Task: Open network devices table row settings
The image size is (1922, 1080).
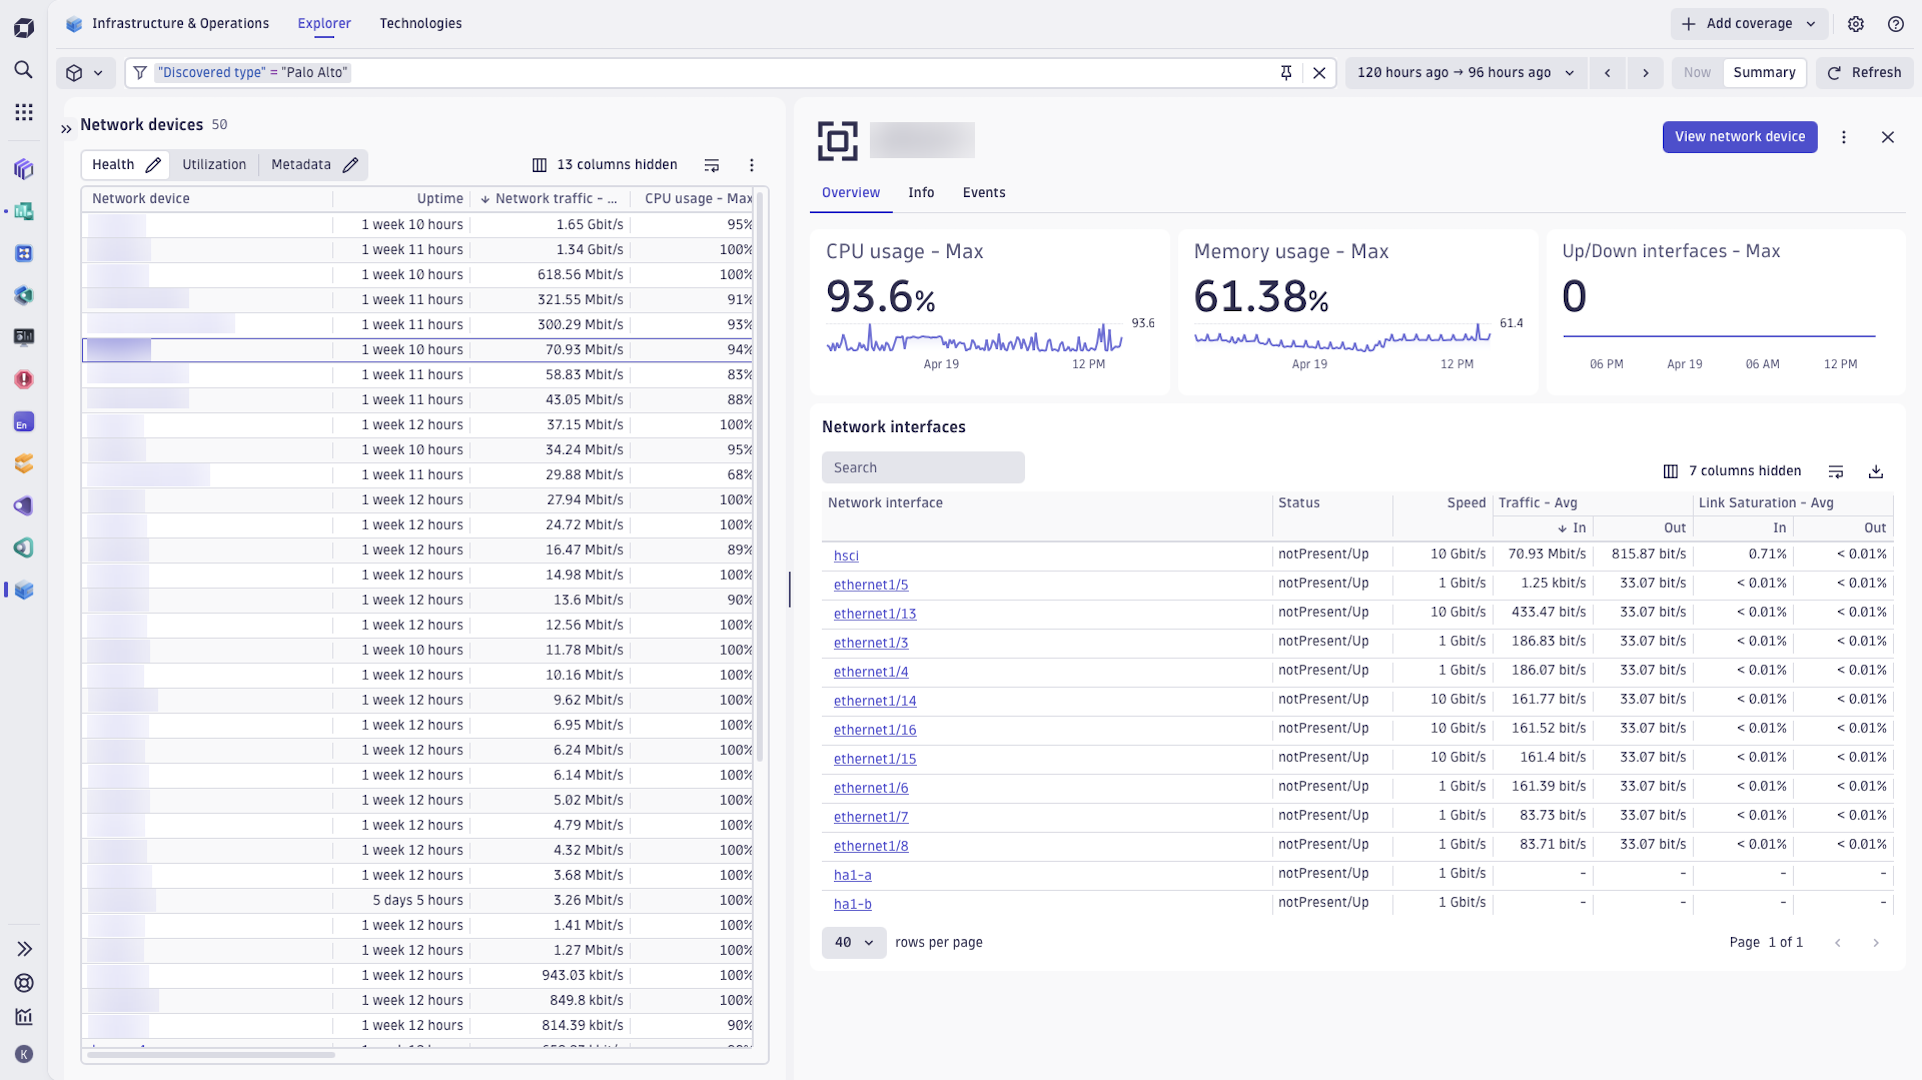Action: tap(711, 165)
